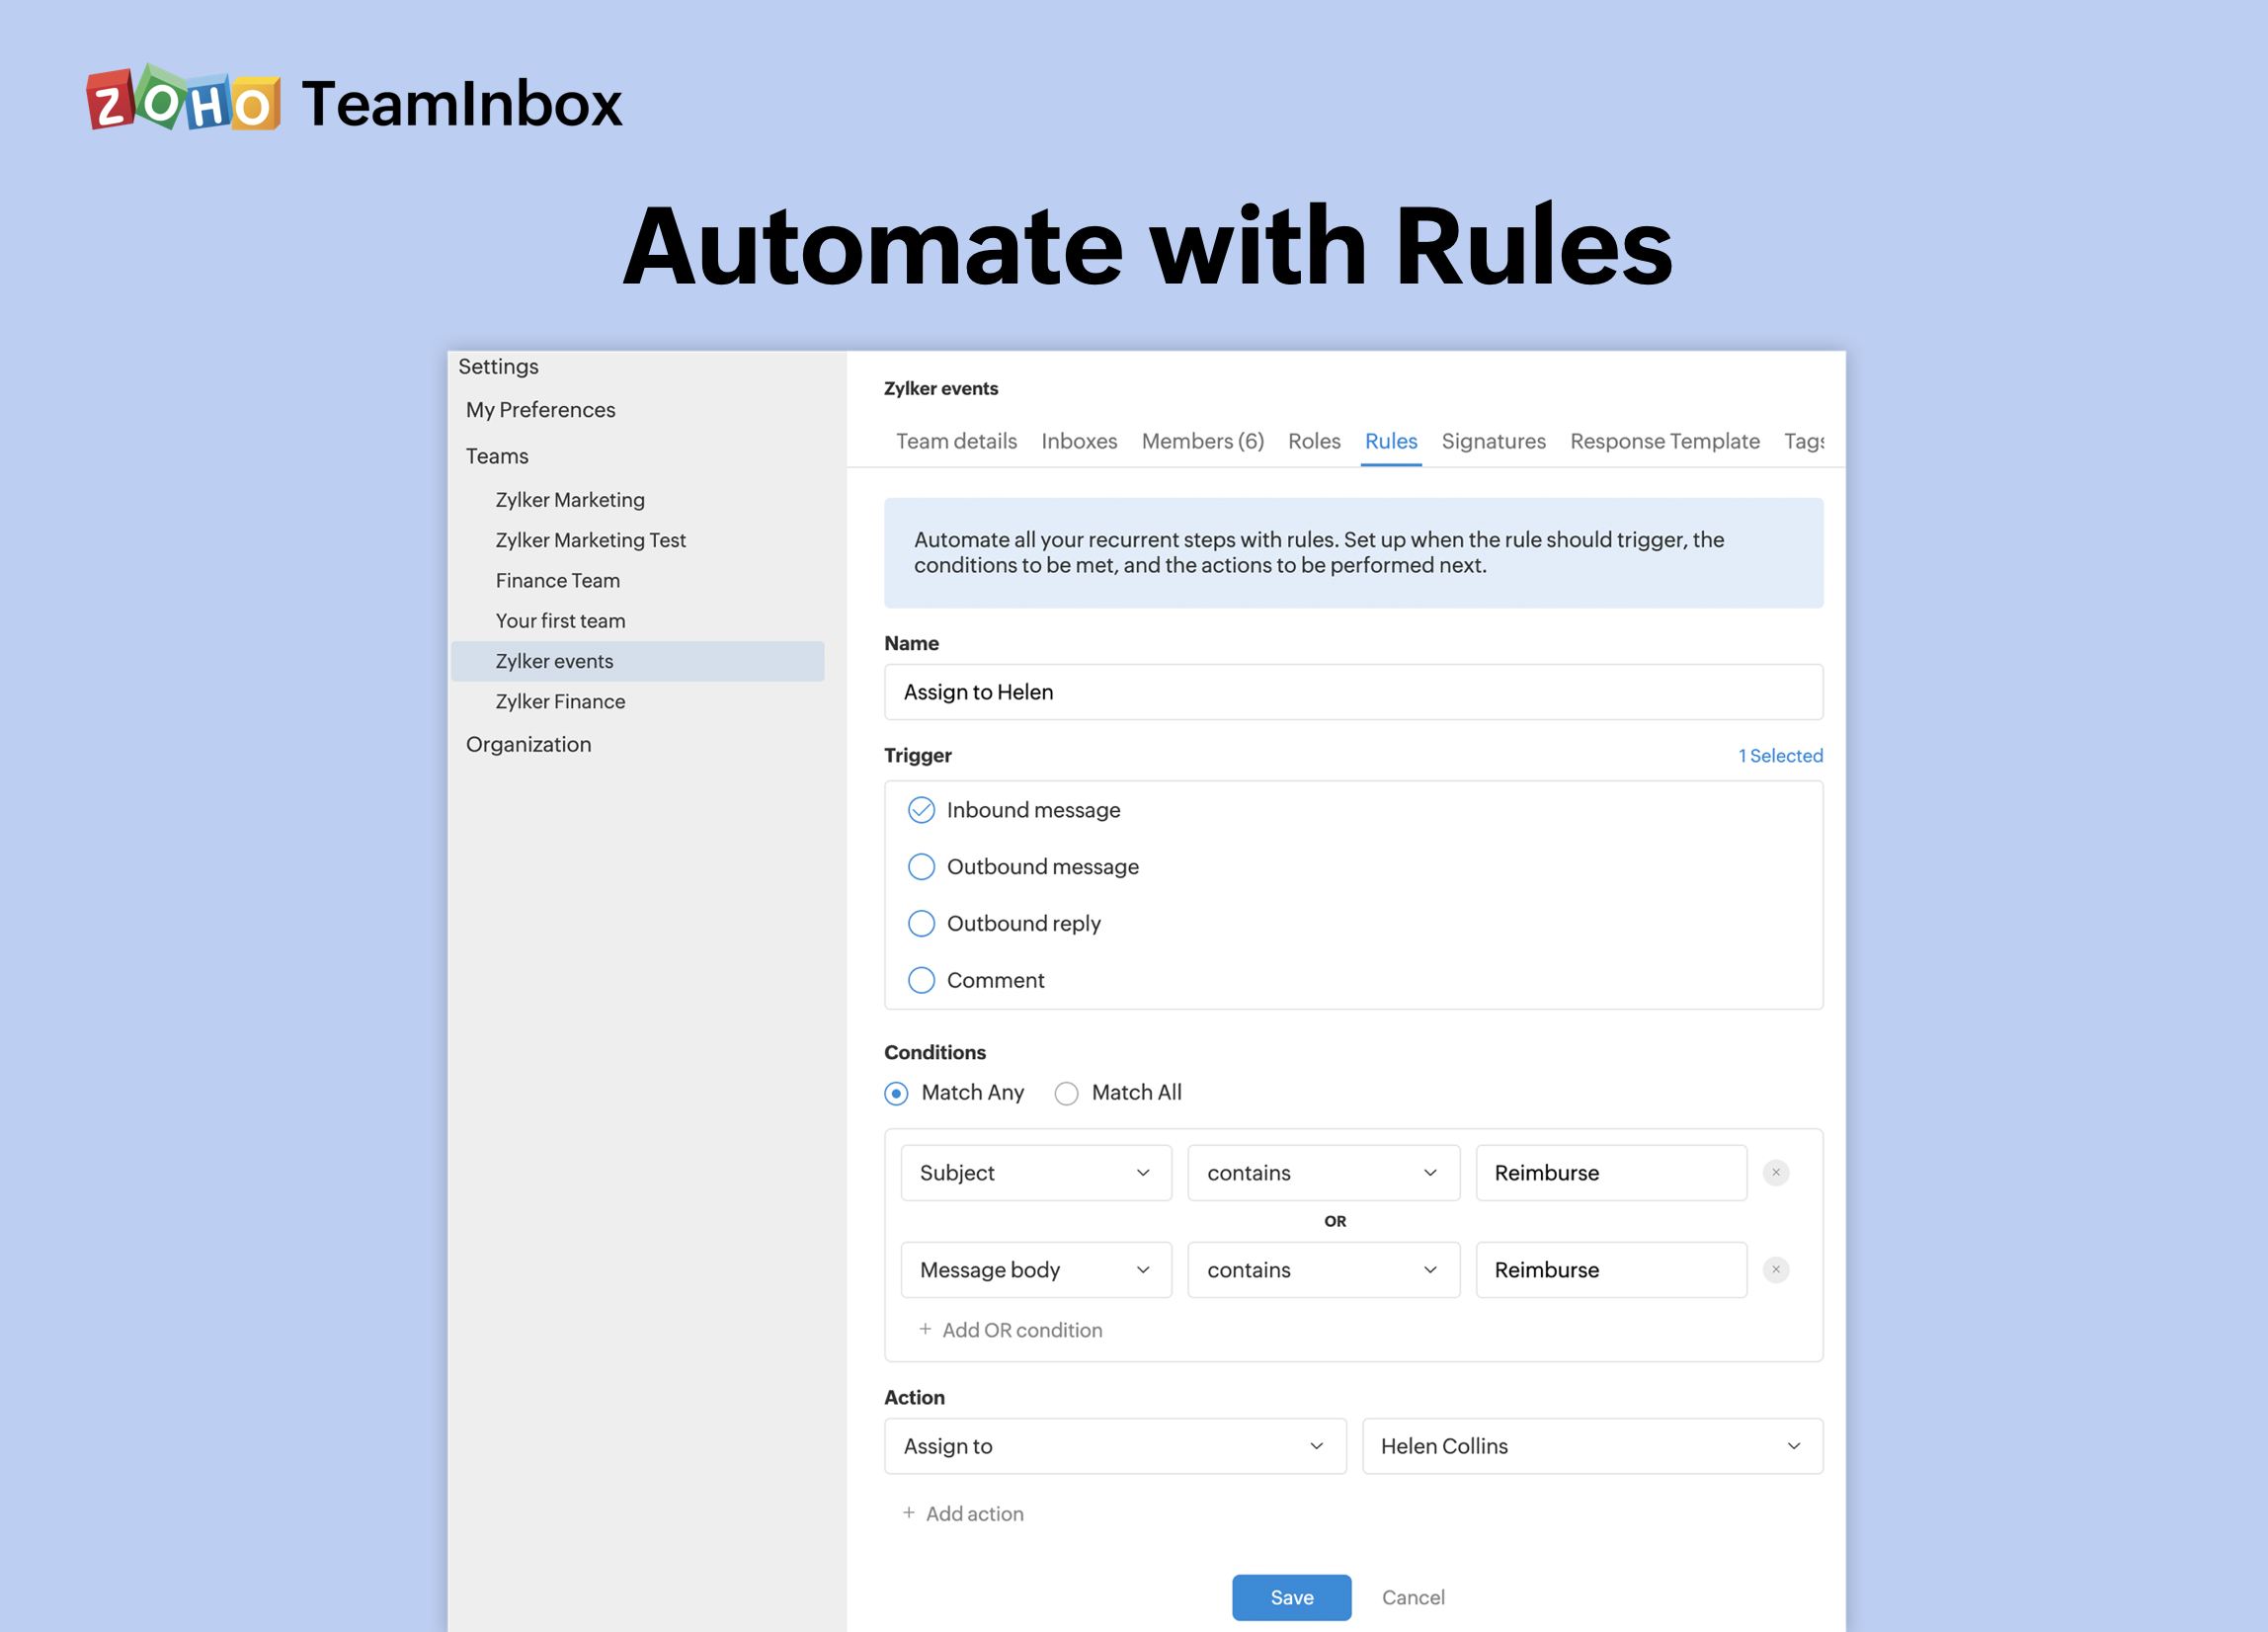Open the Members (6) tab

point(1202,441)
